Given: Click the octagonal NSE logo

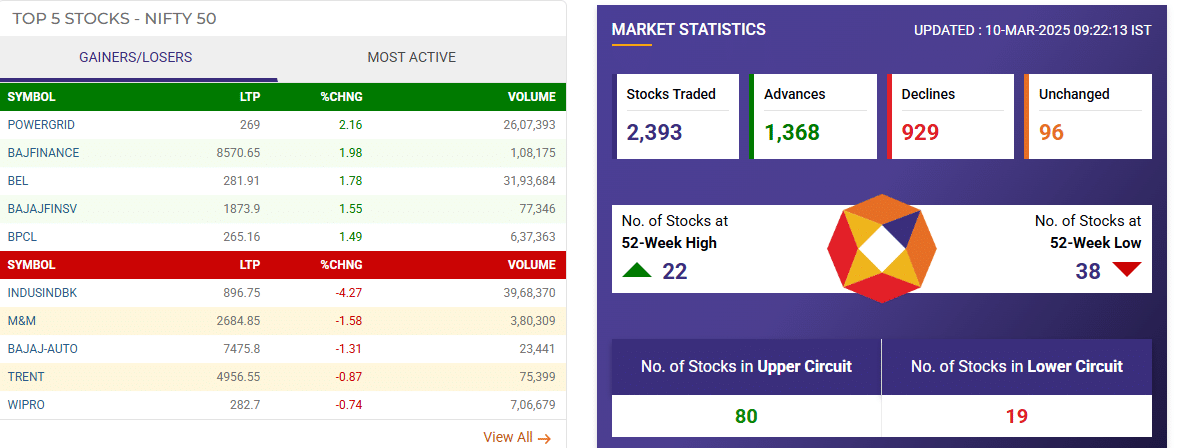Looking at the screenshot, I should pos(881,248).
